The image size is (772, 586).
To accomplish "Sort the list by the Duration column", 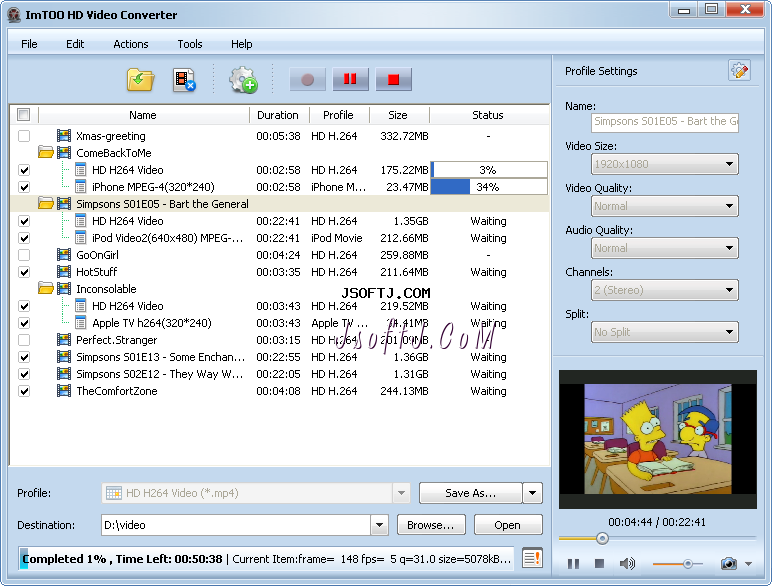I will [279, 115].
